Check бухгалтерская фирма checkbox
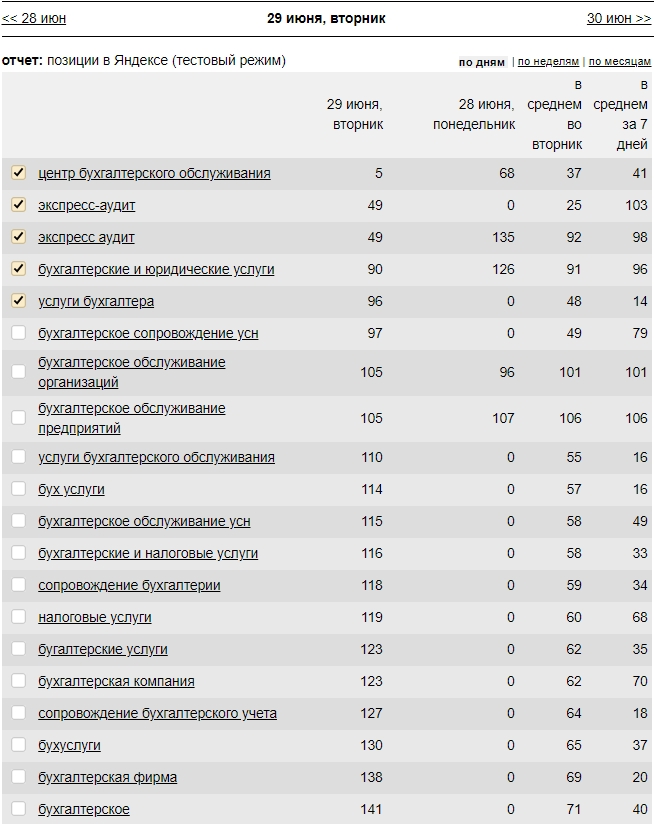 18,777
